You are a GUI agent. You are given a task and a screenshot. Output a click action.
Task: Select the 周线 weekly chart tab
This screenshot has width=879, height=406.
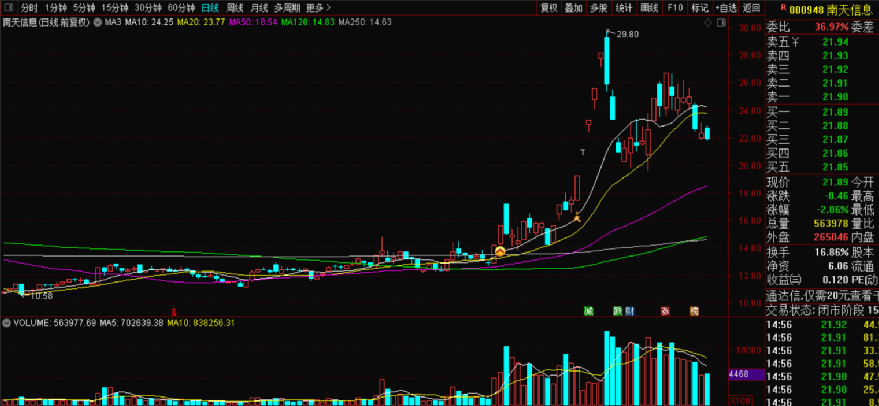pyautogui.click(x=235, y=7)
